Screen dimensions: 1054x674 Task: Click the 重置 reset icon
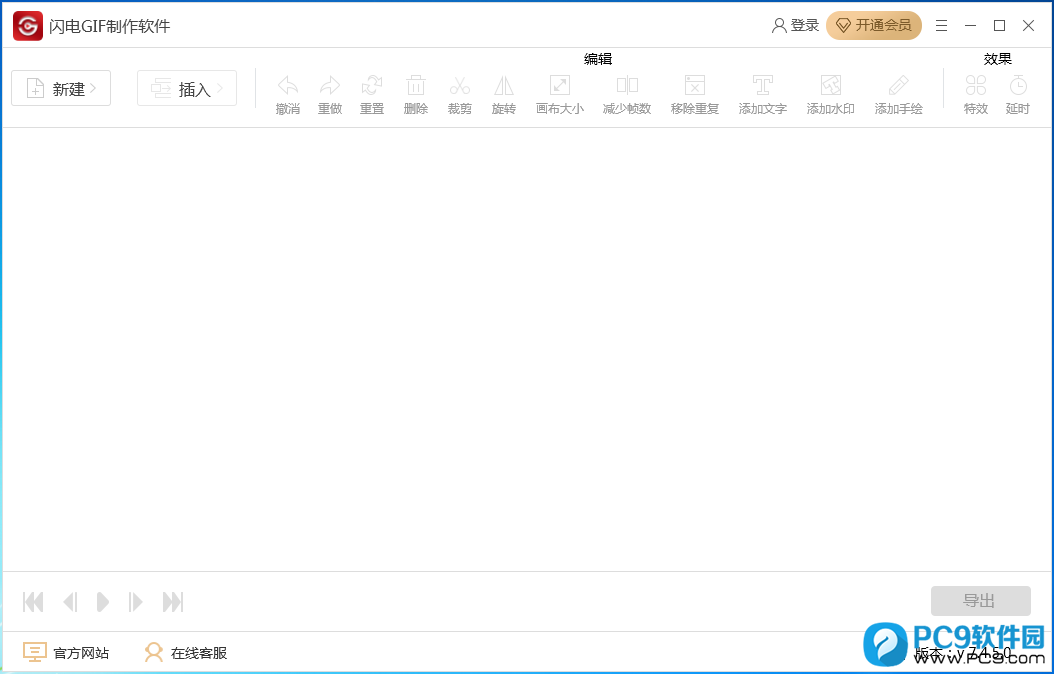click(372, 86)
